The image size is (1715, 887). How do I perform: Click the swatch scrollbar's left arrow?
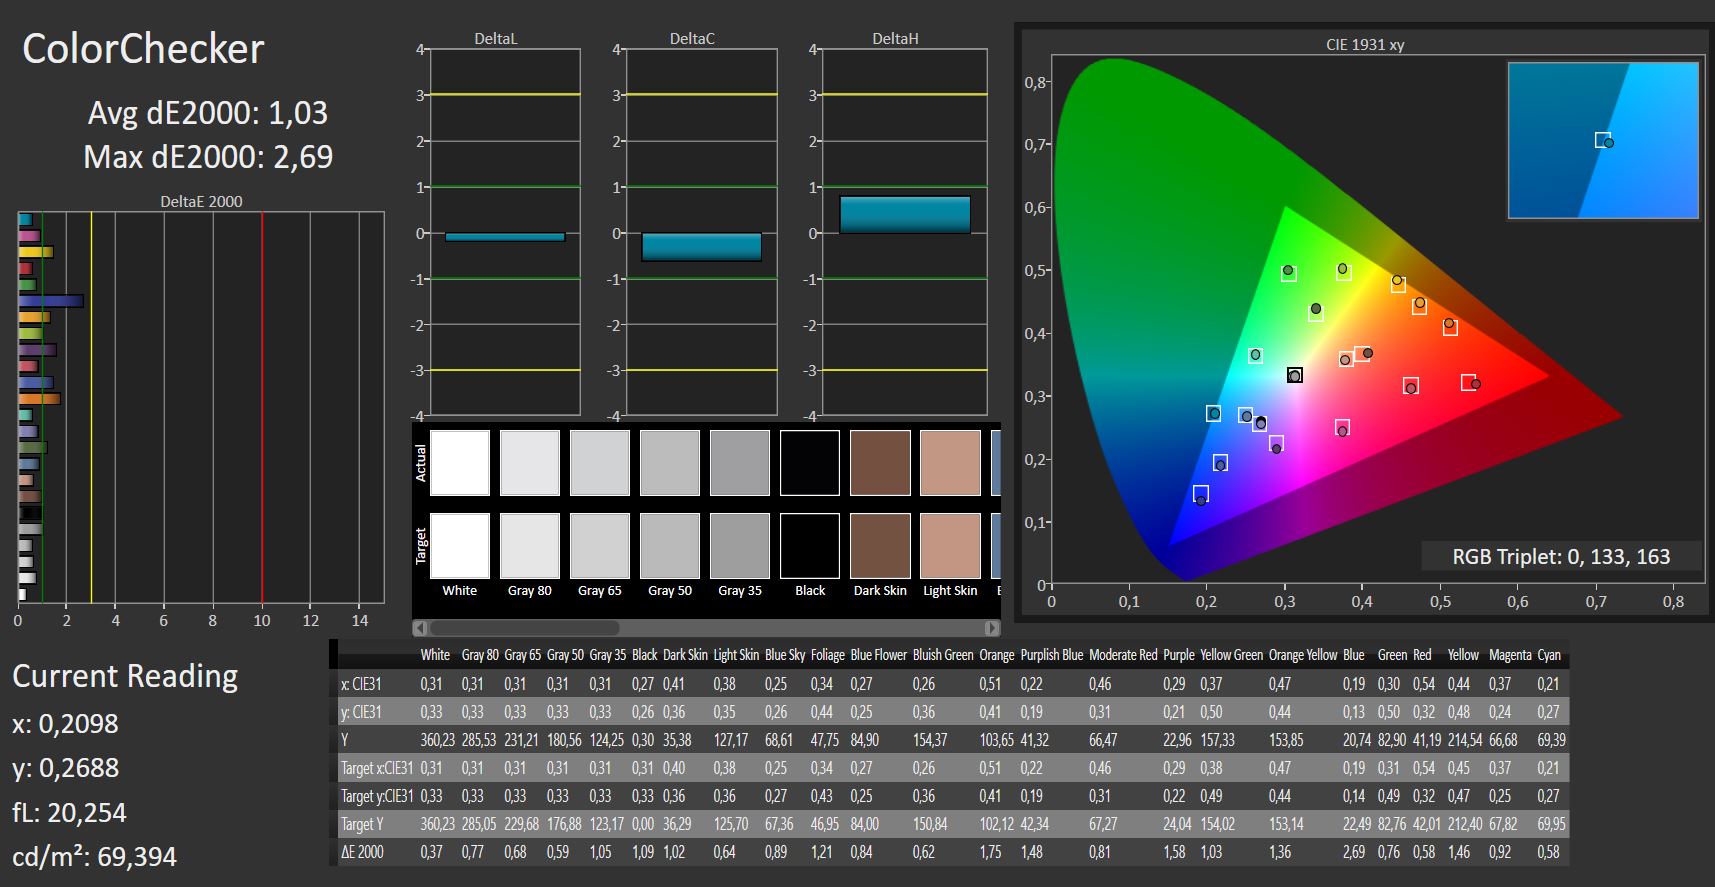421,628
